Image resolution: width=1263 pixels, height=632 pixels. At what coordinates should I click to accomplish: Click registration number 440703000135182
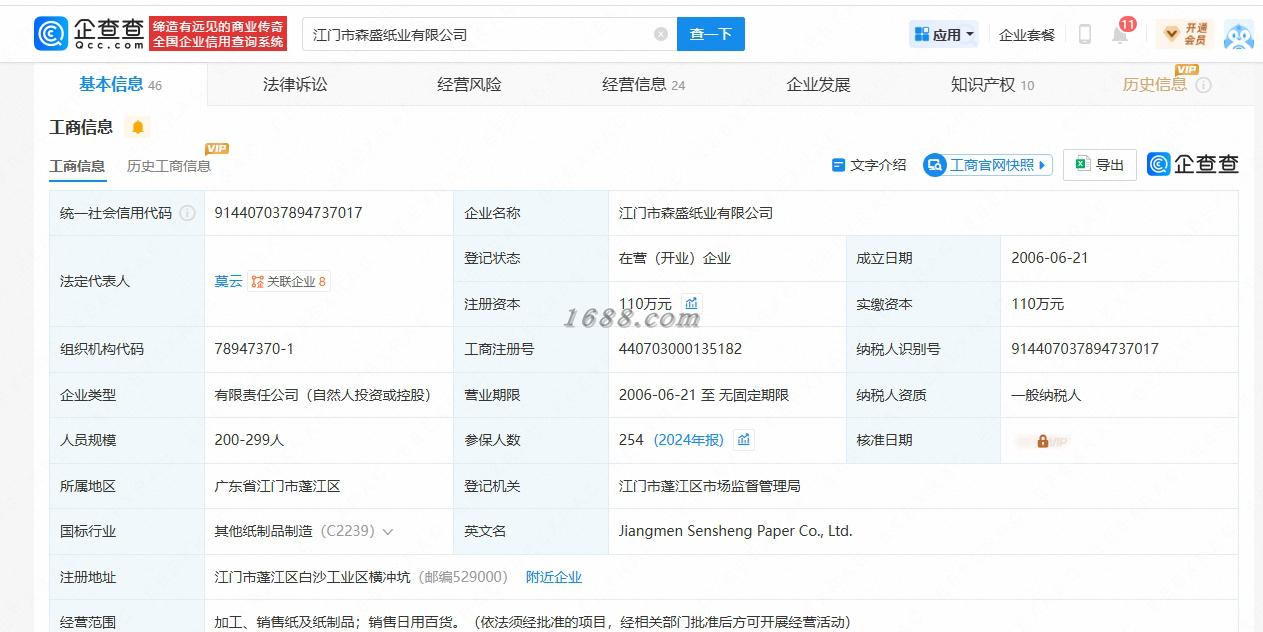(680, 349)
